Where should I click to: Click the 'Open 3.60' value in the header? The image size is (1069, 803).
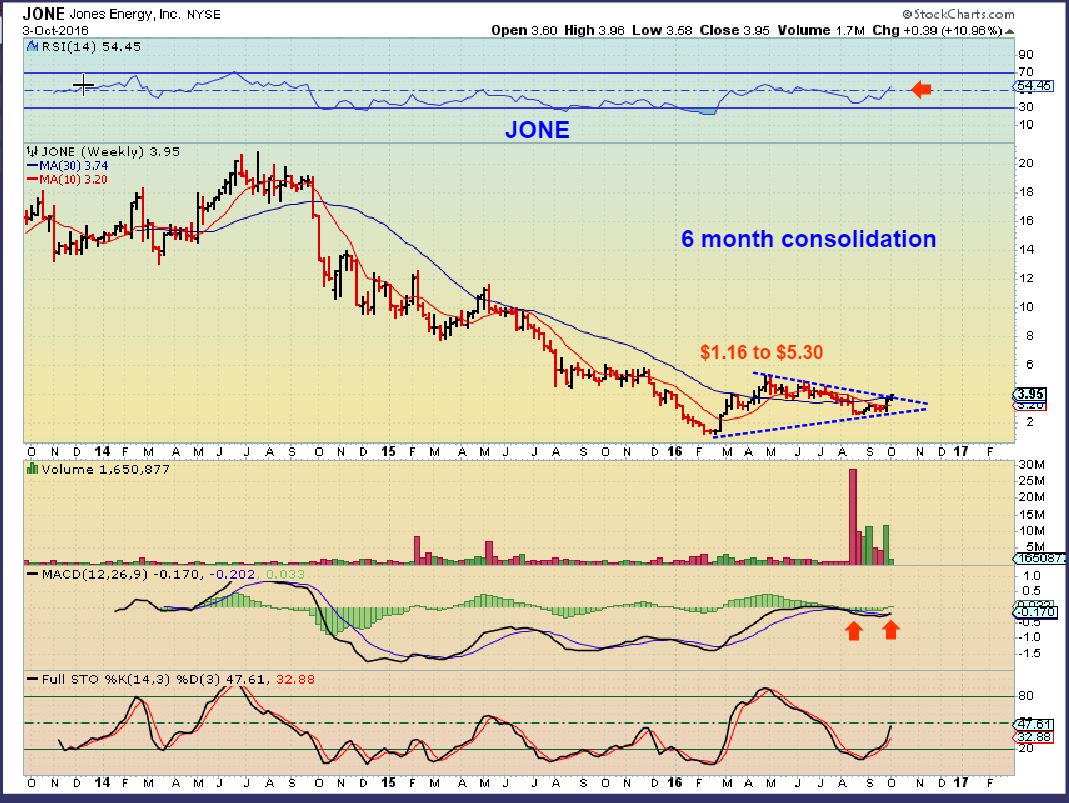tap(524, 31)
